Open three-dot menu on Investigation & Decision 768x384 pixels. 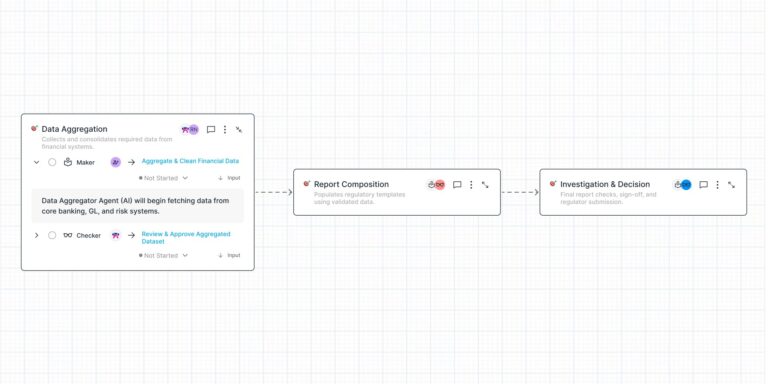tap(718, 185)
